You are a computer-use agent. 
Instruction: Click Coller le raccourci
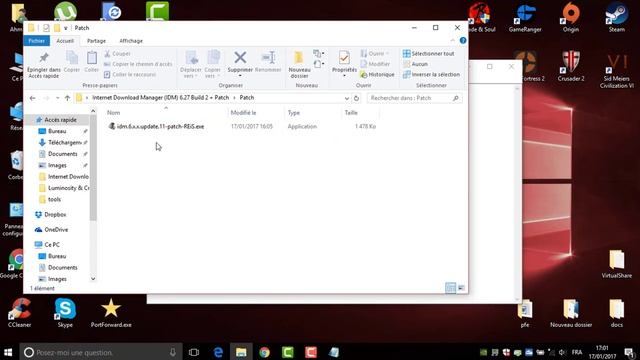[x=130, y=75]
